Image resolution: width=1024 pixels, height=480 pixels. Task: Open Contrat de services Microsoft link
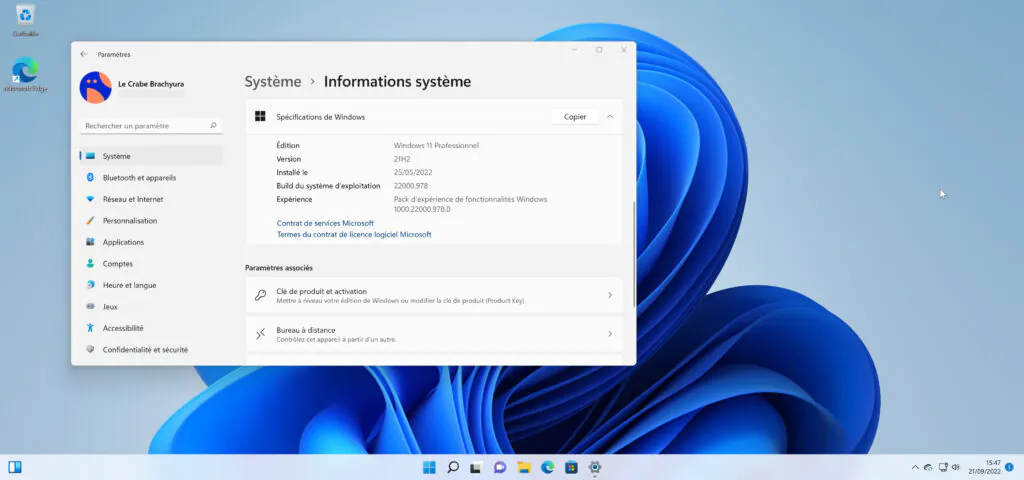[x=325, y=223]
